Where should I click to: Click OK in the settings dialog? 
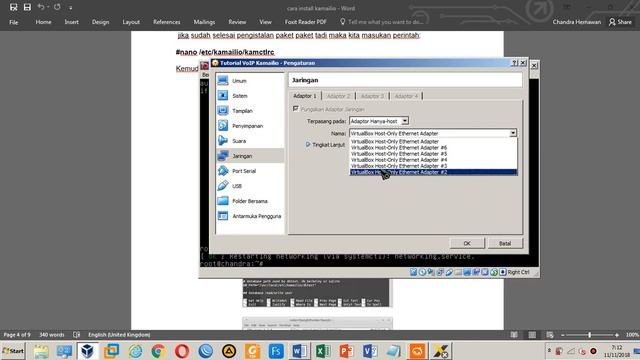[x=467, y=243]
